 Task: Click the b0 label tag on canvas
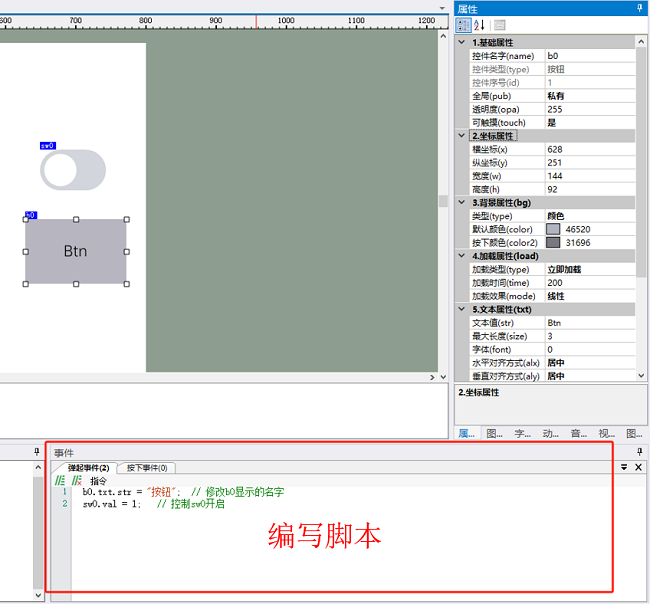(x=31, y=215)
